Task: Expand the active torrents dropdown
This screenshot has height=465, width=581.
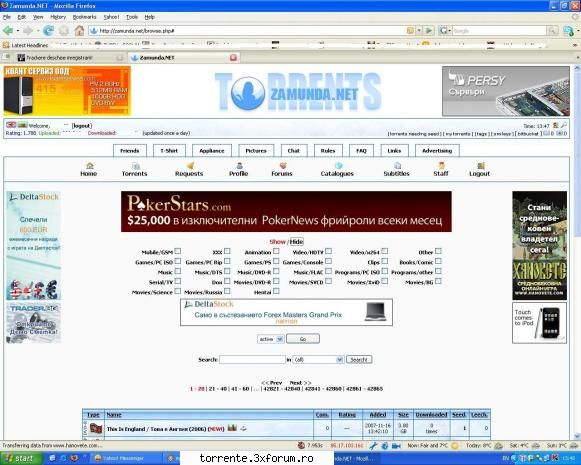Action: click(270, 339)
